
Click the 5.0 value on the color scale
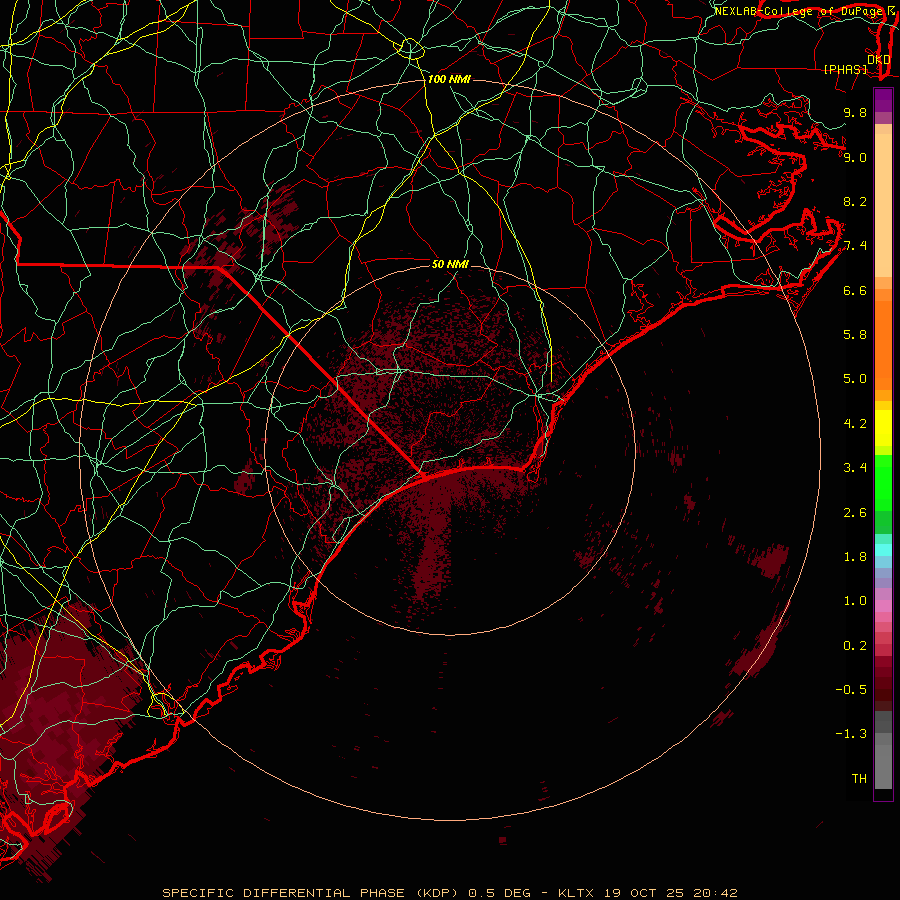pyautogui.click(x=855, y=379)
